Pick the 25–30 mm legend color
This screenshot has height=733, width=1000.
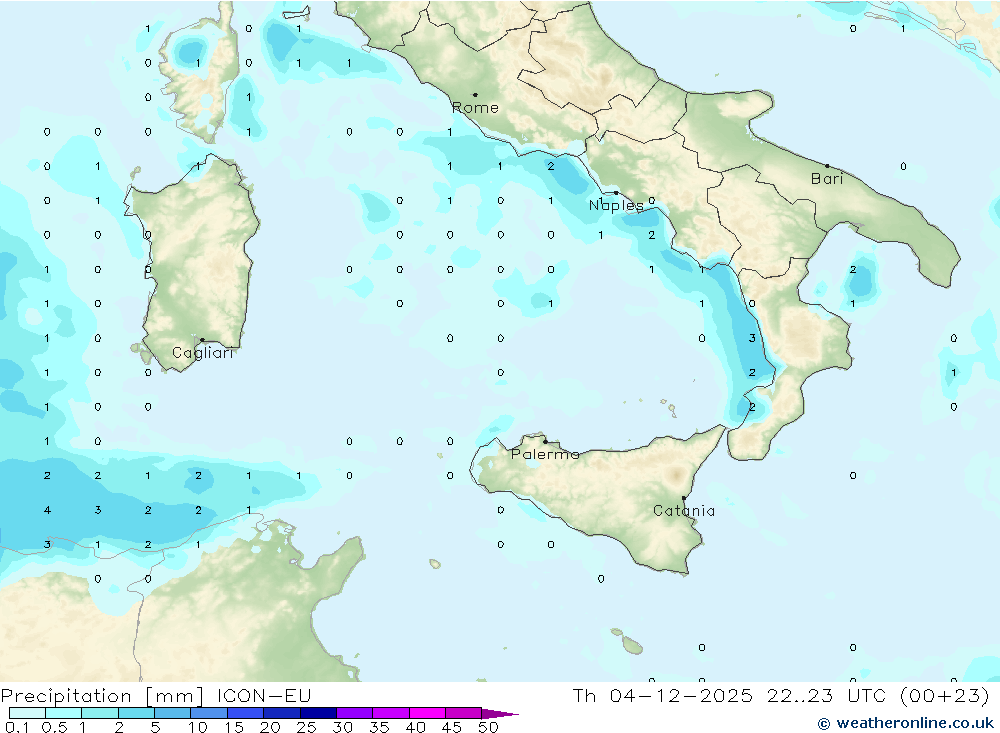point(318,713)
